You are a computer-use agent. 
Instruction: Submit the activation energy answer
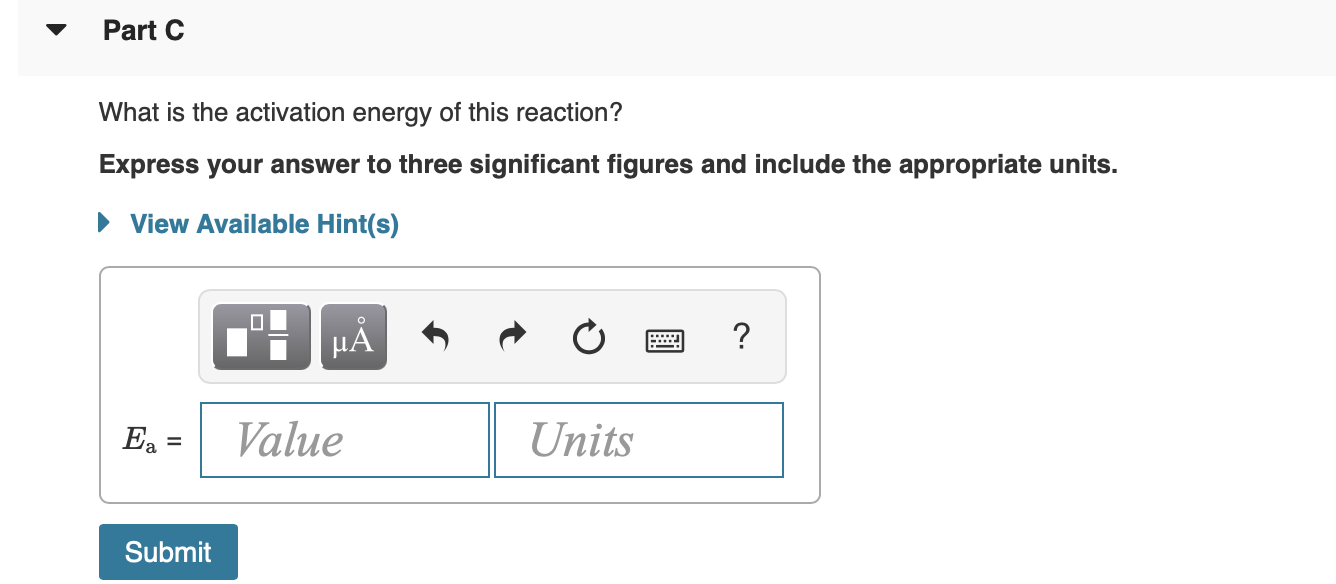click(x=168, y=551)
